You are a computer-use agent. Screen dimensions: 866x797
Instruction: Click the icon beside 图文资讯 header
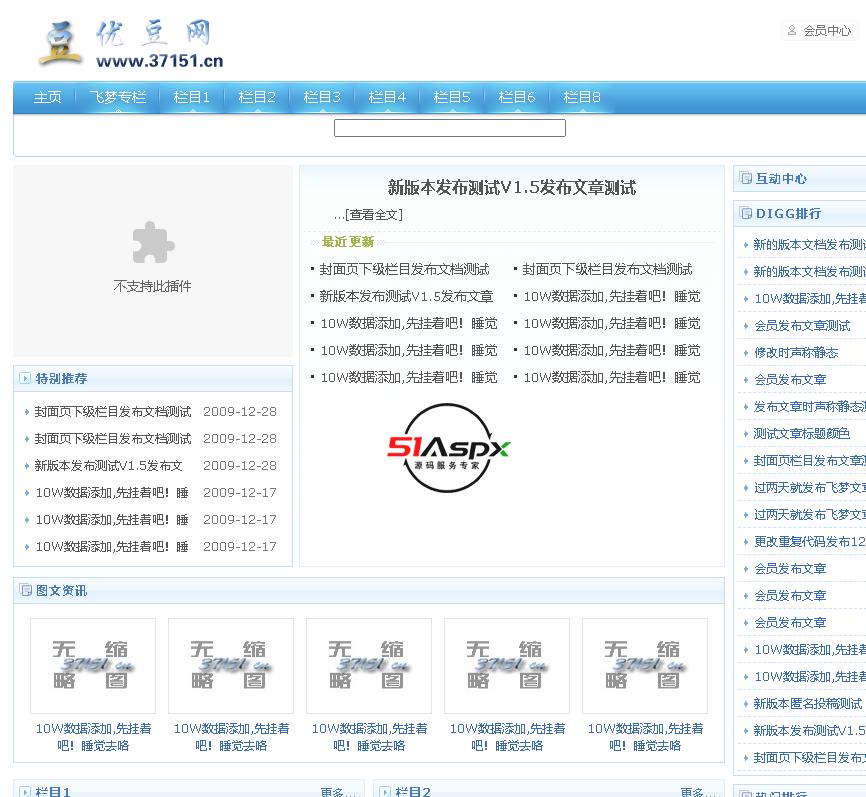[x=25, y=590]
